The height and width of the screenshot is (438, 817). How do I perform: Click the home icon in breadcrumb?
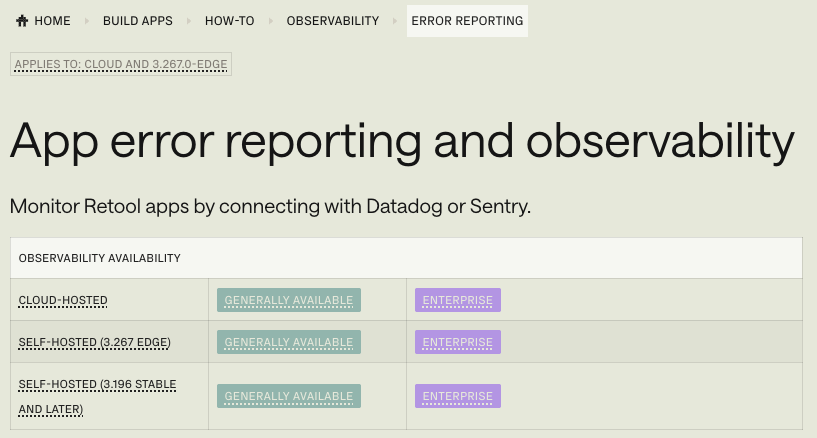[22, 21]
